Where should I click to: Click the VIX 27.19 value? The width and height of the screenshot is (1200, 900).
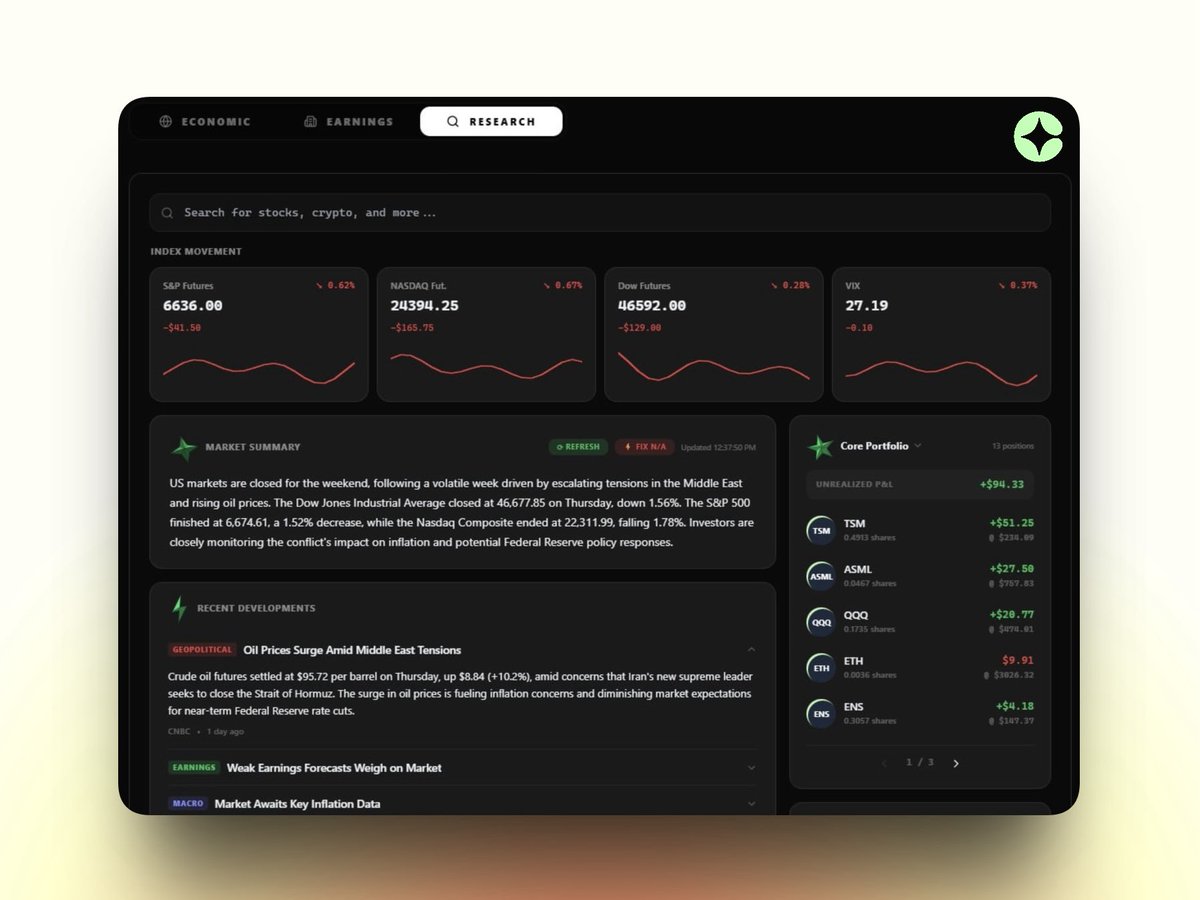pyautogui.click(x=866, y=306)
